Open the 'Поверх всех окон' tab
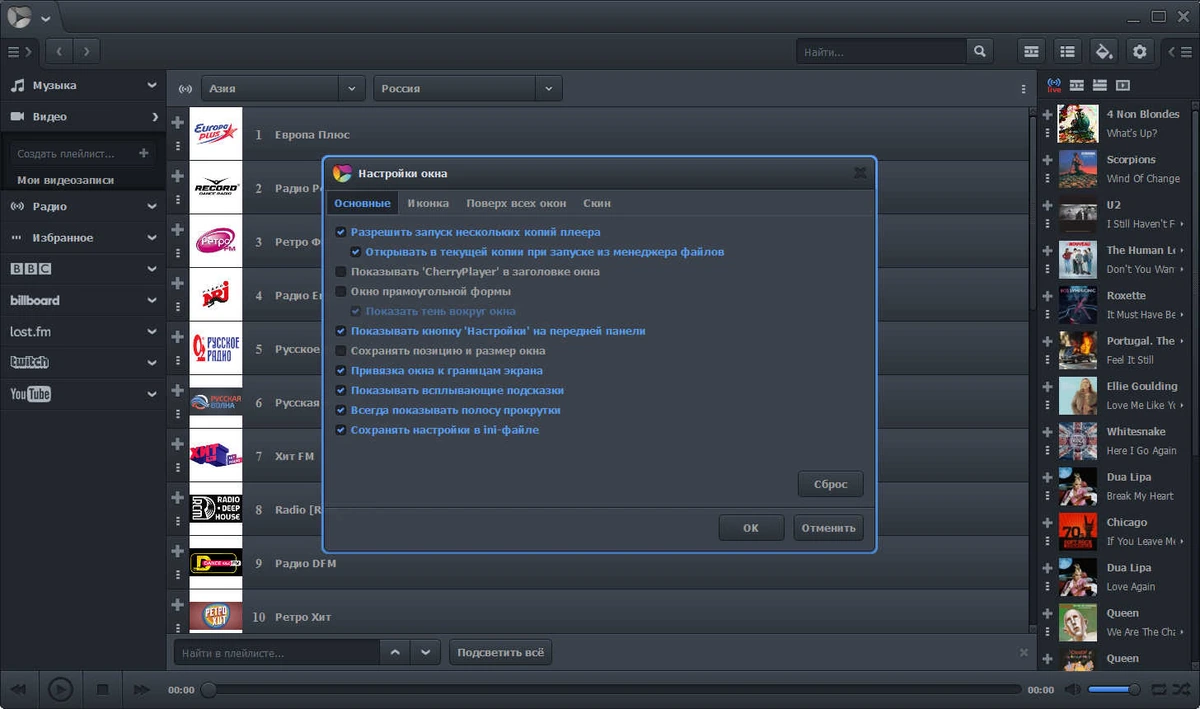Viewport: 1200px width, 709px height. tap(516, 203)
